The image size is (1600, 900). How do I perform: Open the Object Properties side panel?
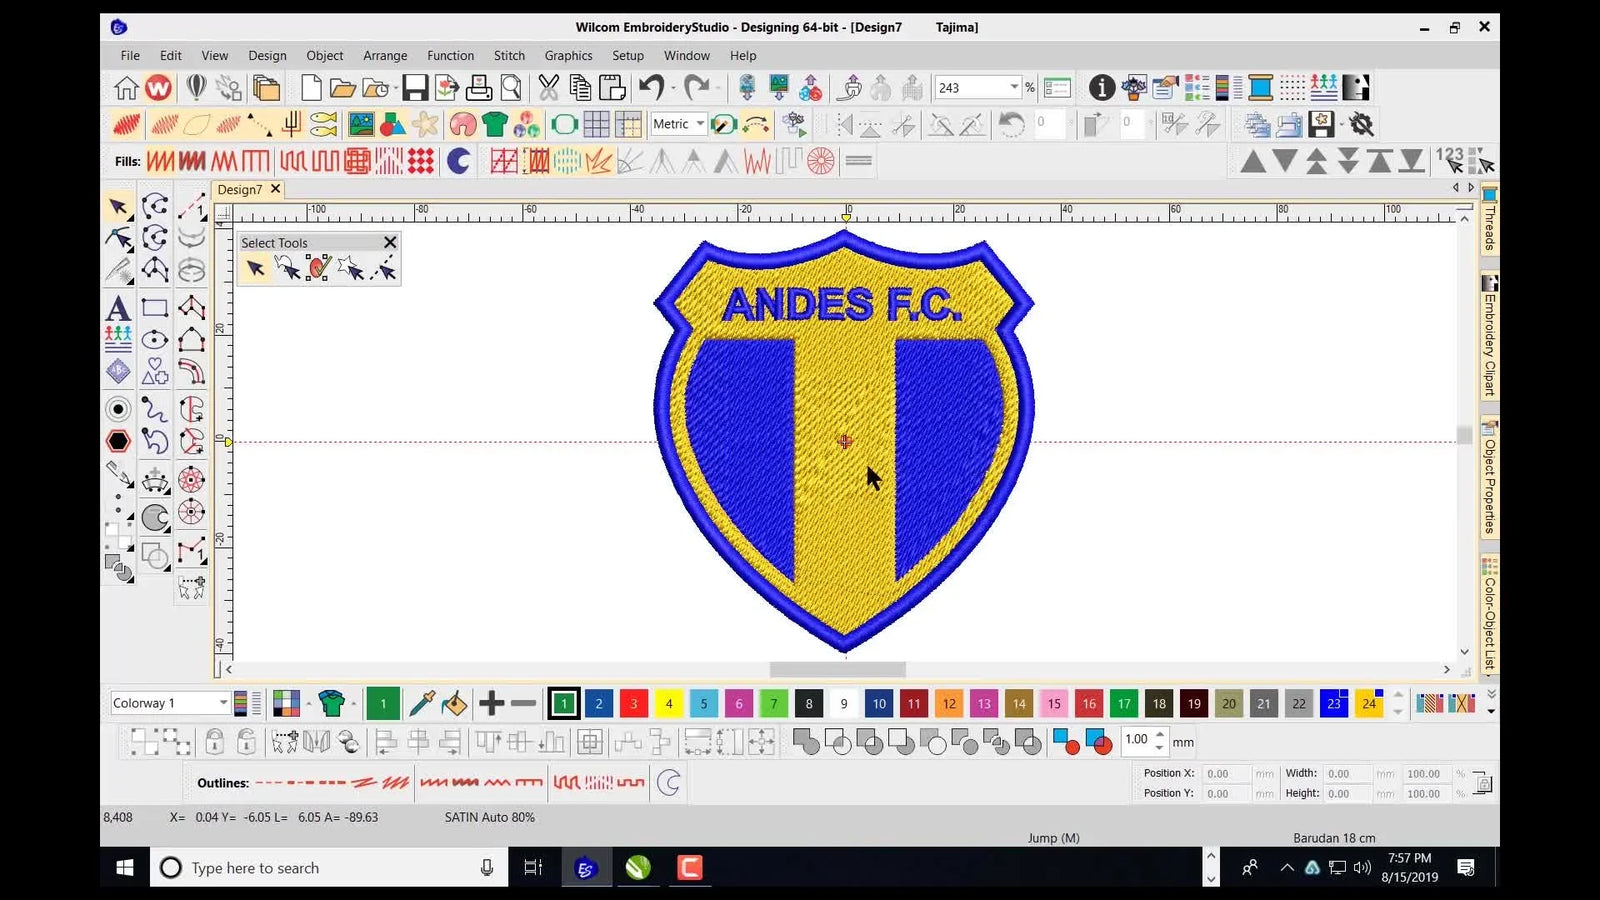[1489, 480]
